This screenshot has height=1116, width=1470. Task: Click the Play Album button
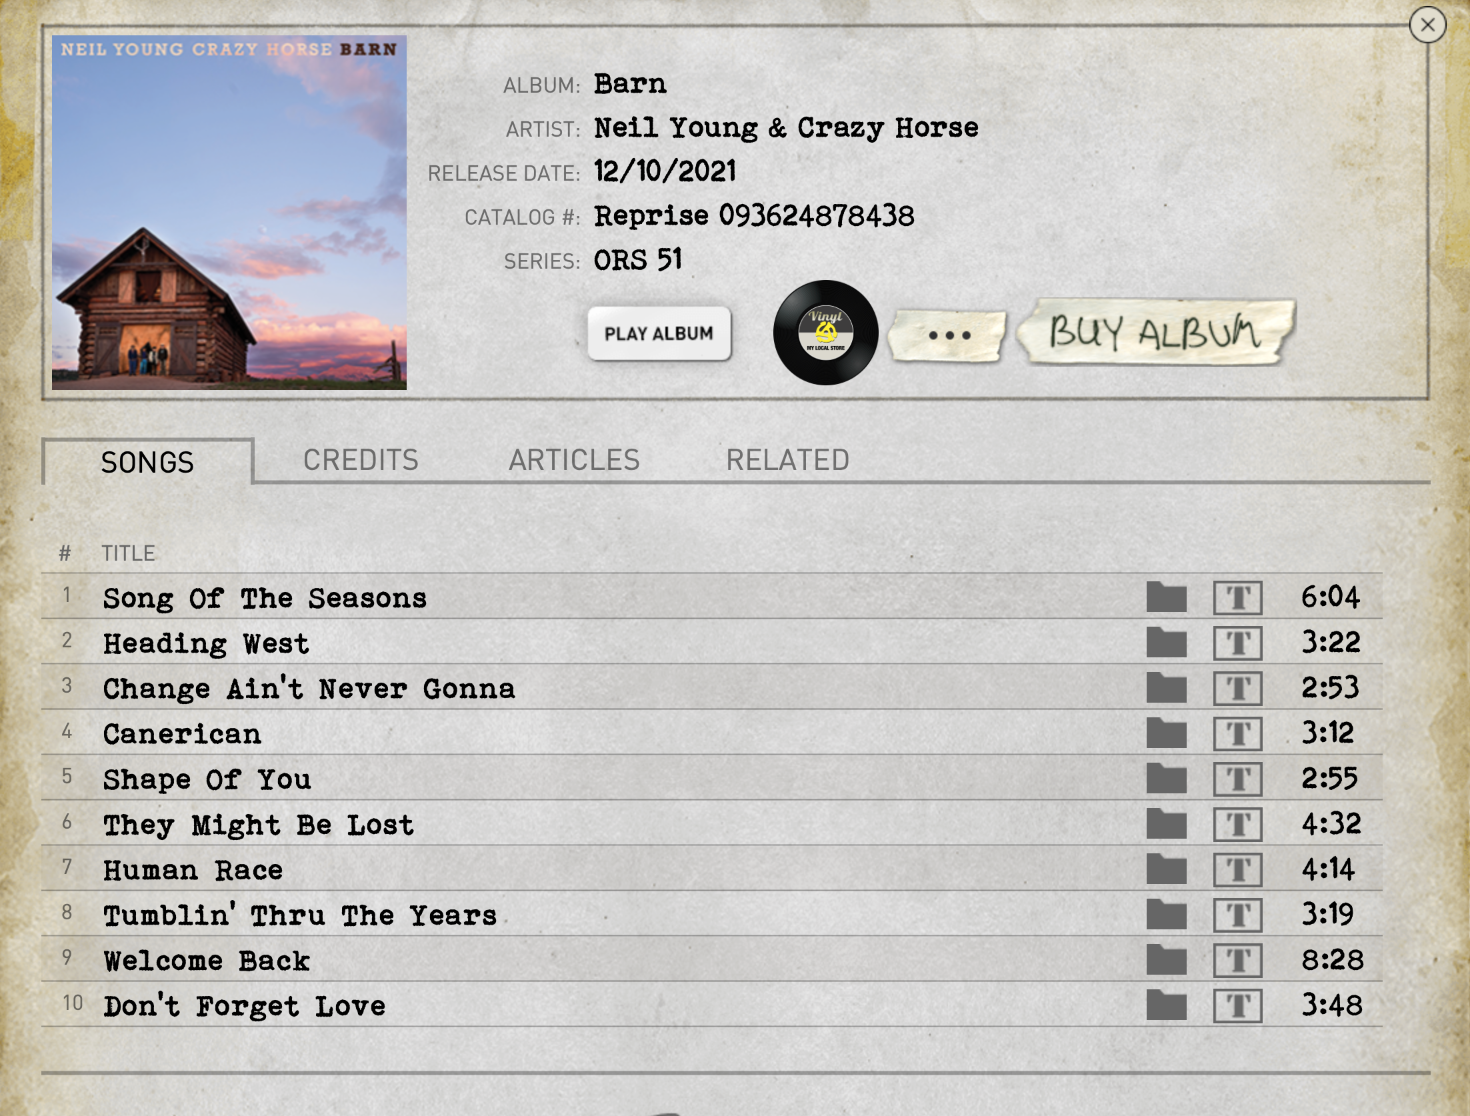click(x=659, y=333)
